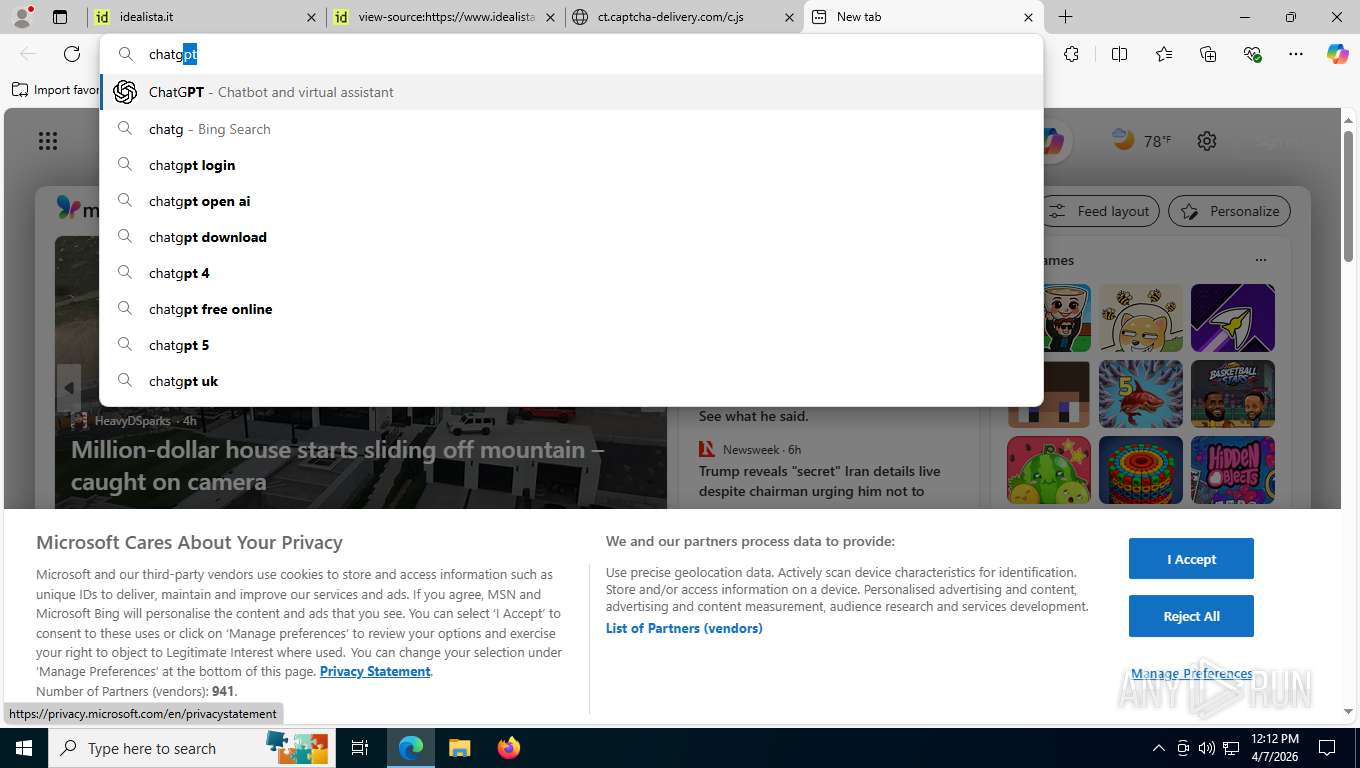Choose 'chatgpt free online' suggestion
1360x768 pixels.
coord(571,309)
